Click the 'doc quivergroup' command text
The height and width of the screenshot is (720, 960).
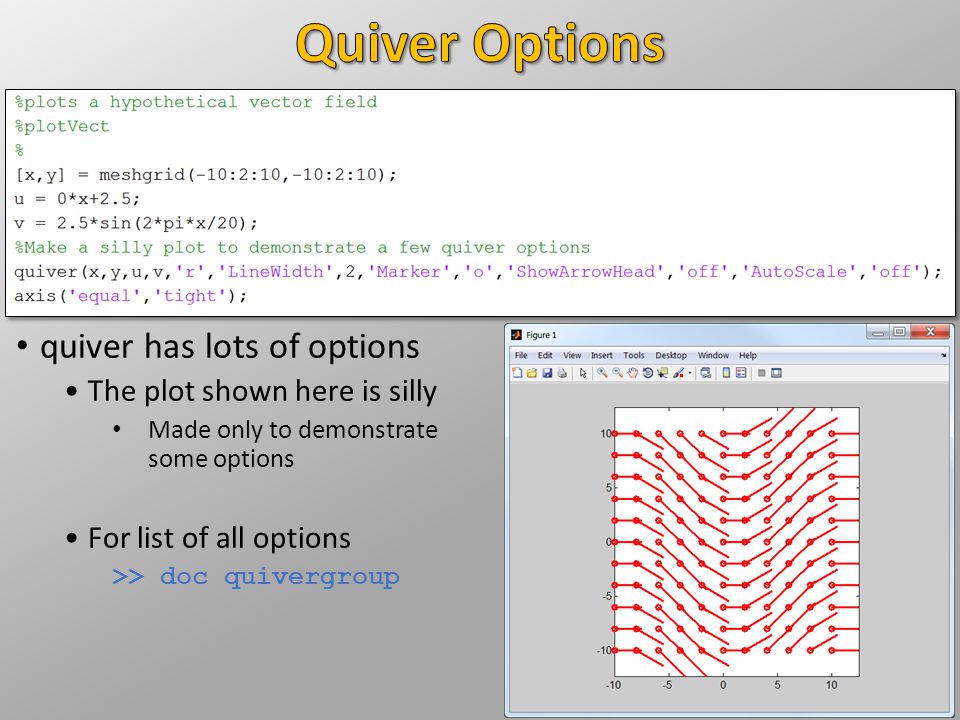280,577
